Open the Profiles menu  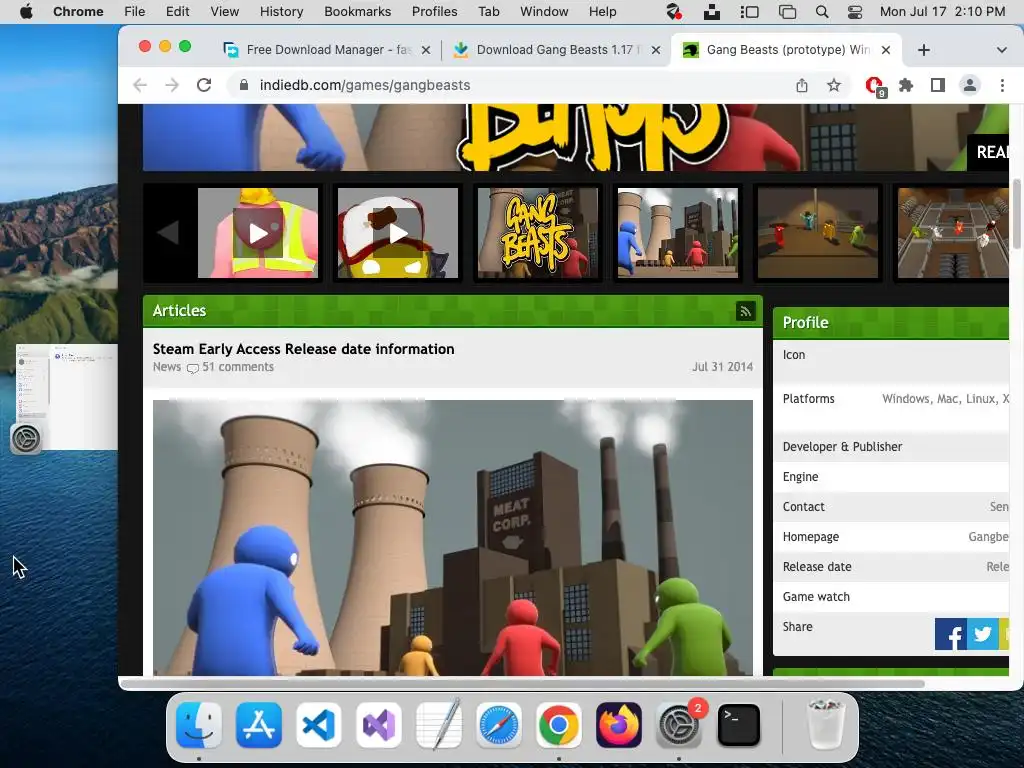434,12
